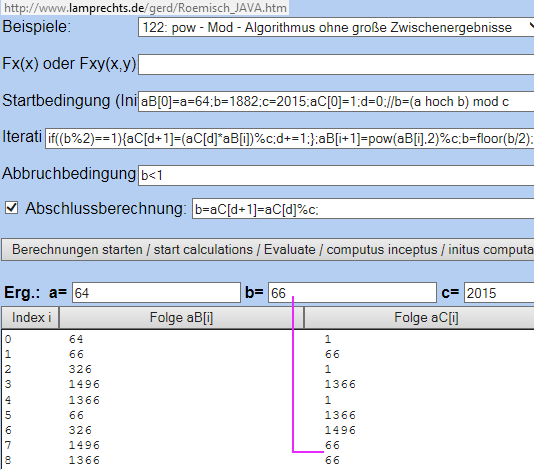Open the Beispiele dropdown list

click(336, 27)
